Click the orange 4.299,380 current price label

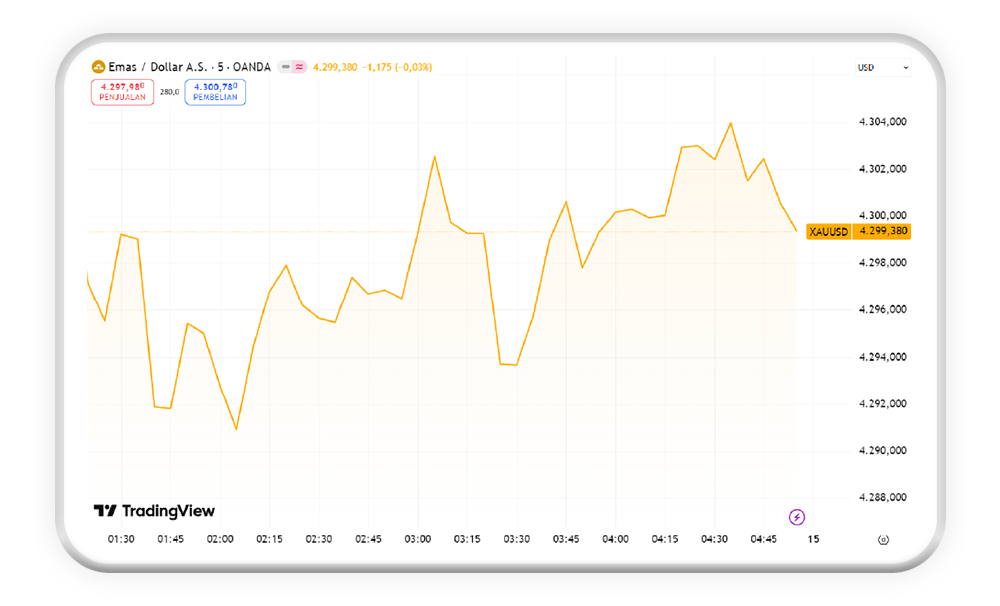pyautogui.click(x=883, y=231)
